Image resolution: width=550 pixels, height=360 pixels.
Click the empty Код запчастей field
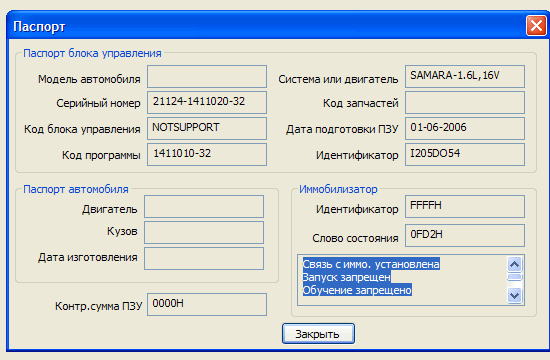pos(465,102)
